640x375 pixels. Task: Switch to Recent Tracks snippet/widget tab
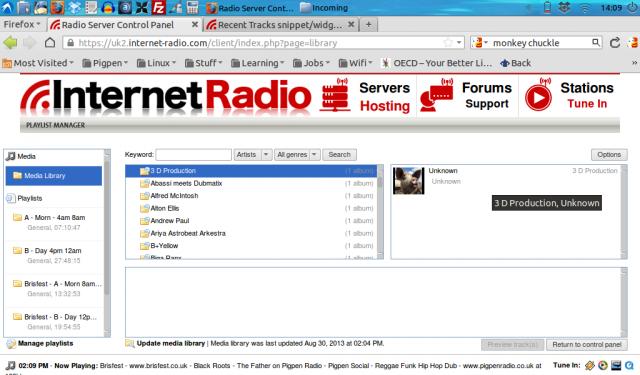point(280,25)
